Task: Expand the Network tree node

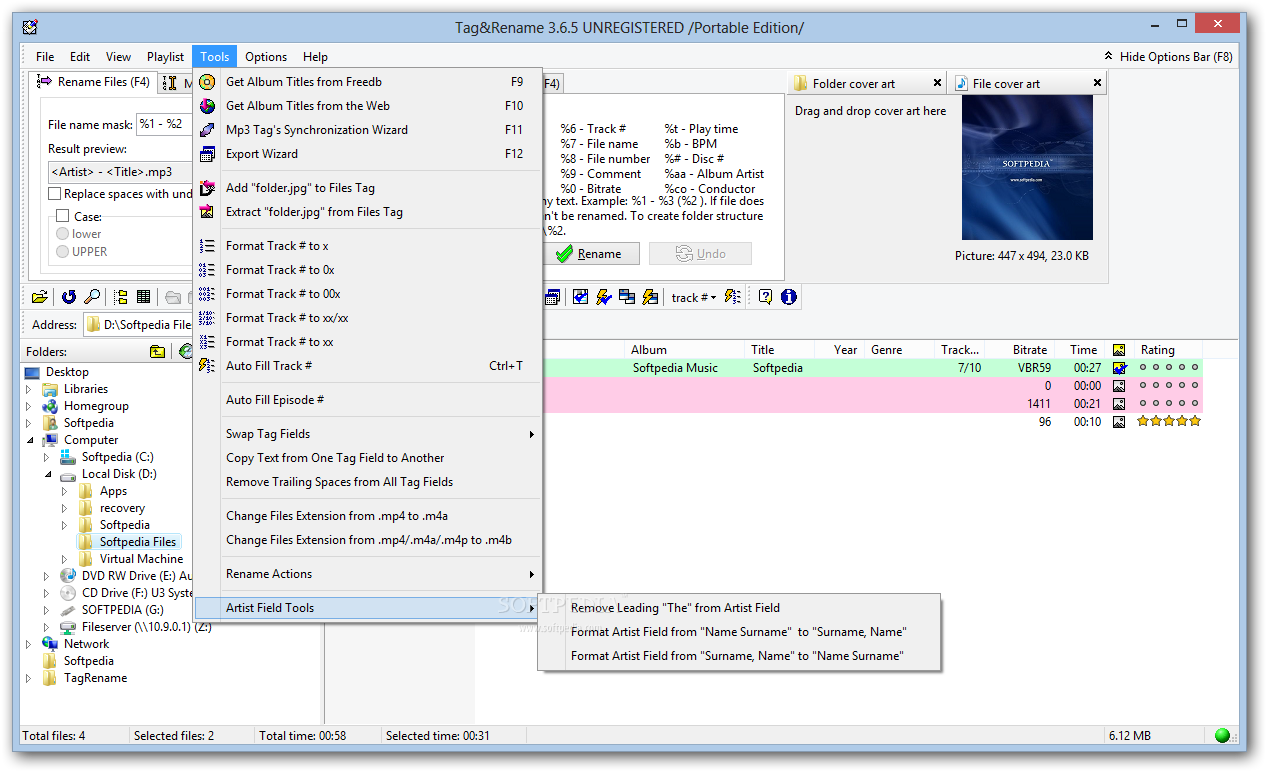Action: [x=29, y=644]
